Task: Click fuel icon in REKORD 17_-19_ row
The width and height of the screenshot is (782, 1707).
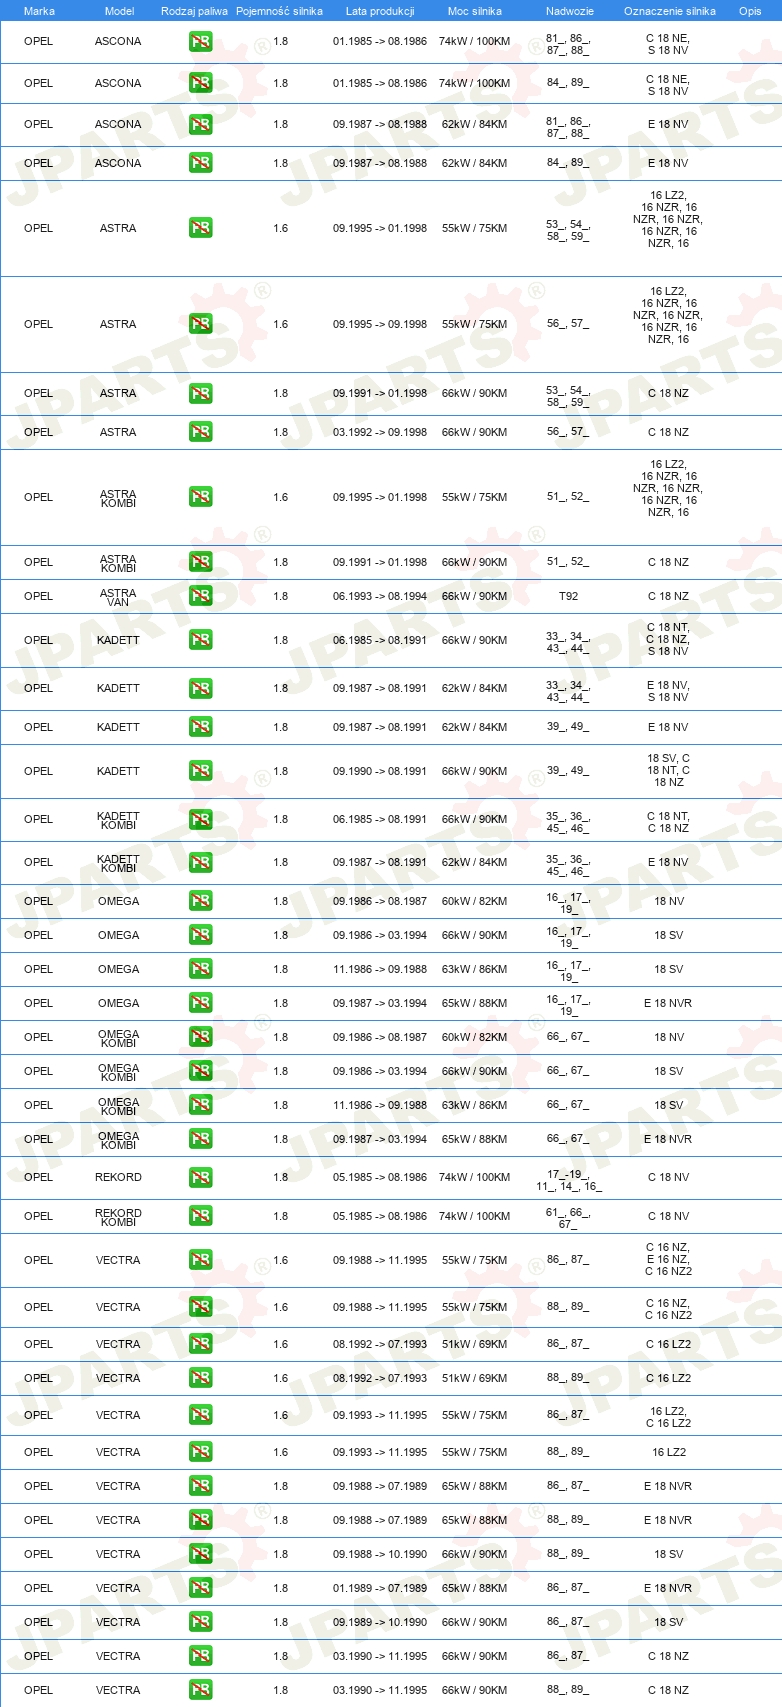Action: pos(200,1177)
